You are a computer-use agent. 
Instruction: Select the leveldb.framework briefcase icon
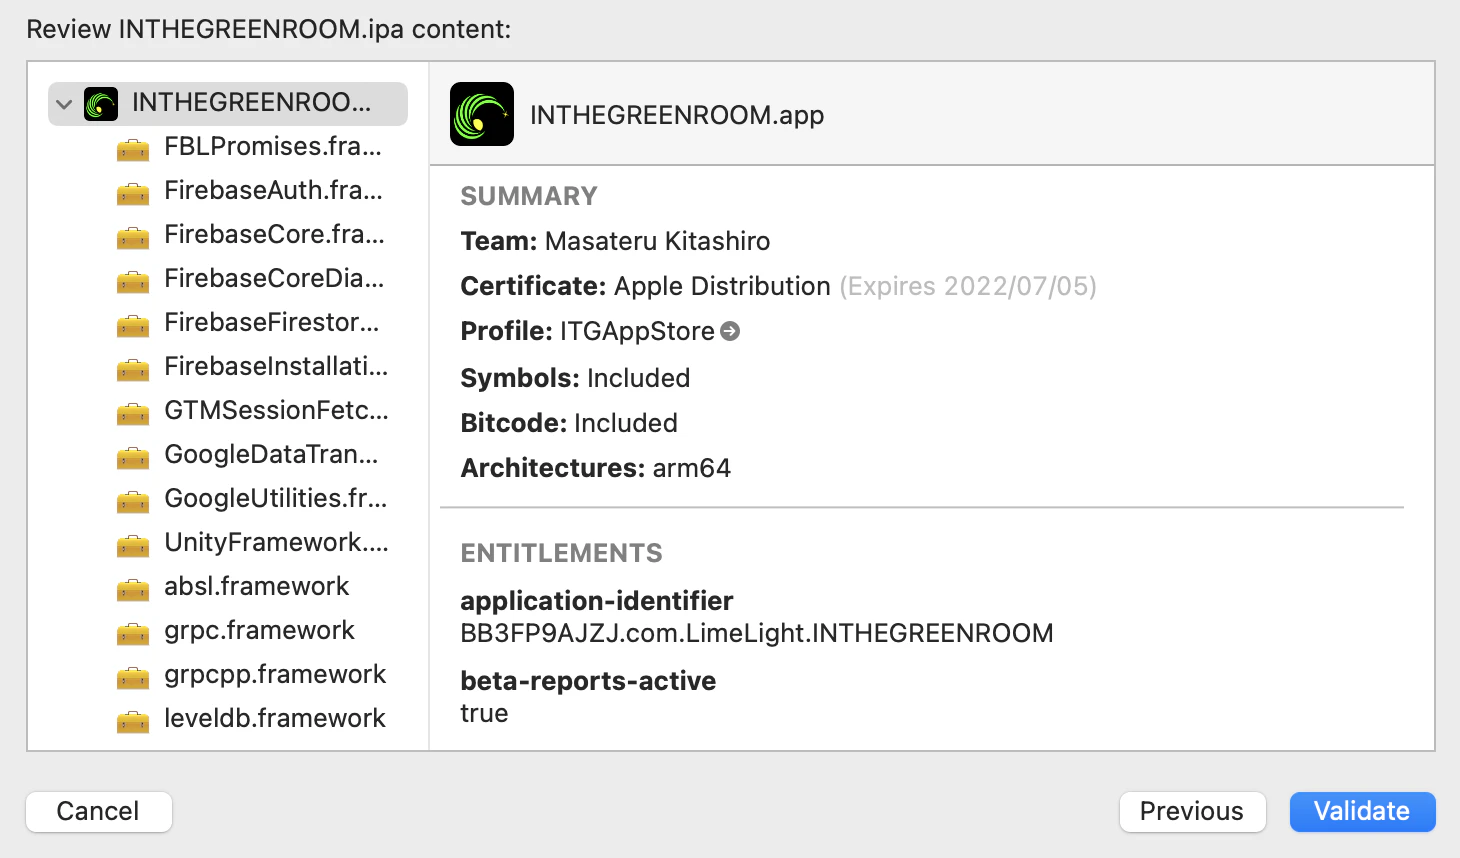[133, 721]
